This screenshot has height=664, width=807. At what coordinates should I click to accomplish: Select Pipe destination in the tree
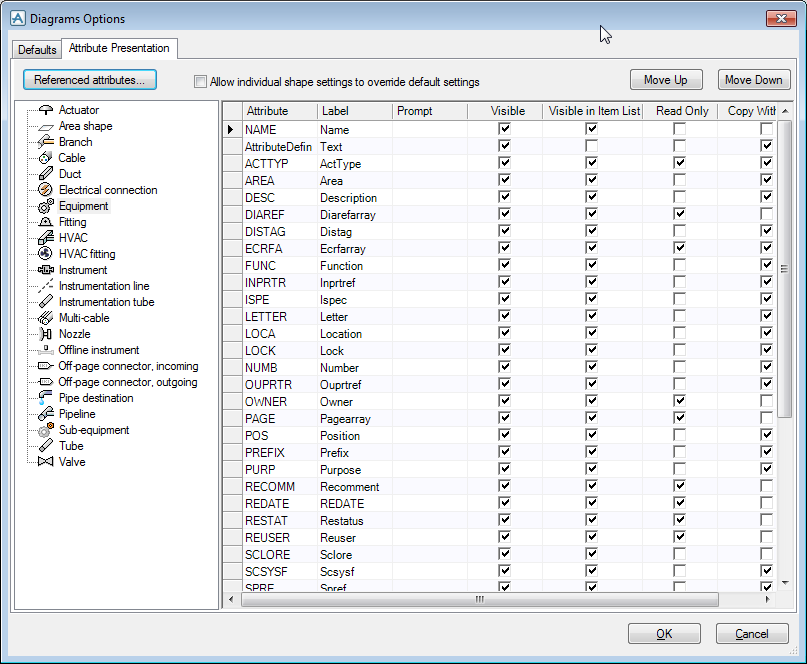[96, 398]
